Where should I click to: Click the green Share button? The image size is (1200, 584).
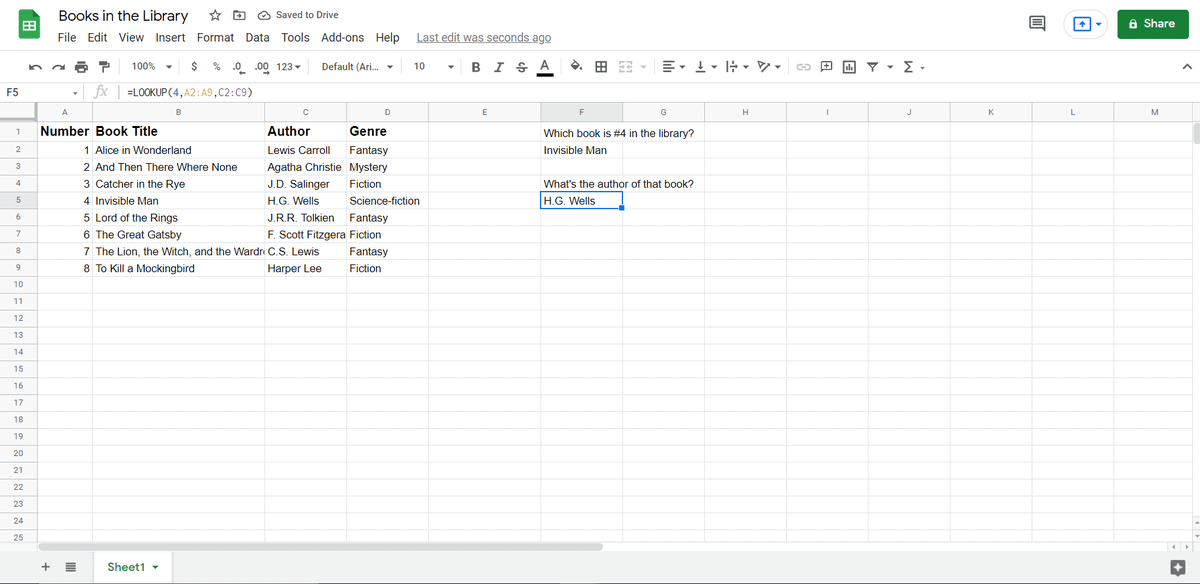[x=1152, y=24]
